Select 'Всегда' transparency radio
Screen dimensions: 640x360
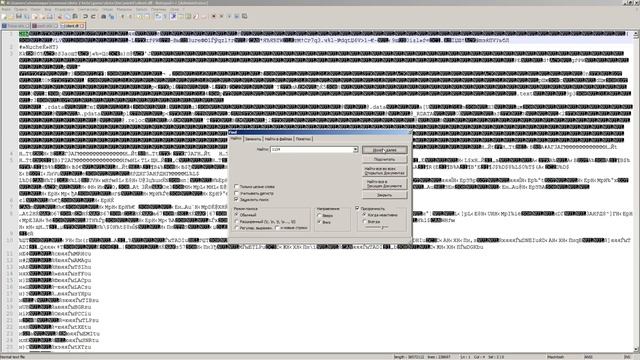pos(364,221)
